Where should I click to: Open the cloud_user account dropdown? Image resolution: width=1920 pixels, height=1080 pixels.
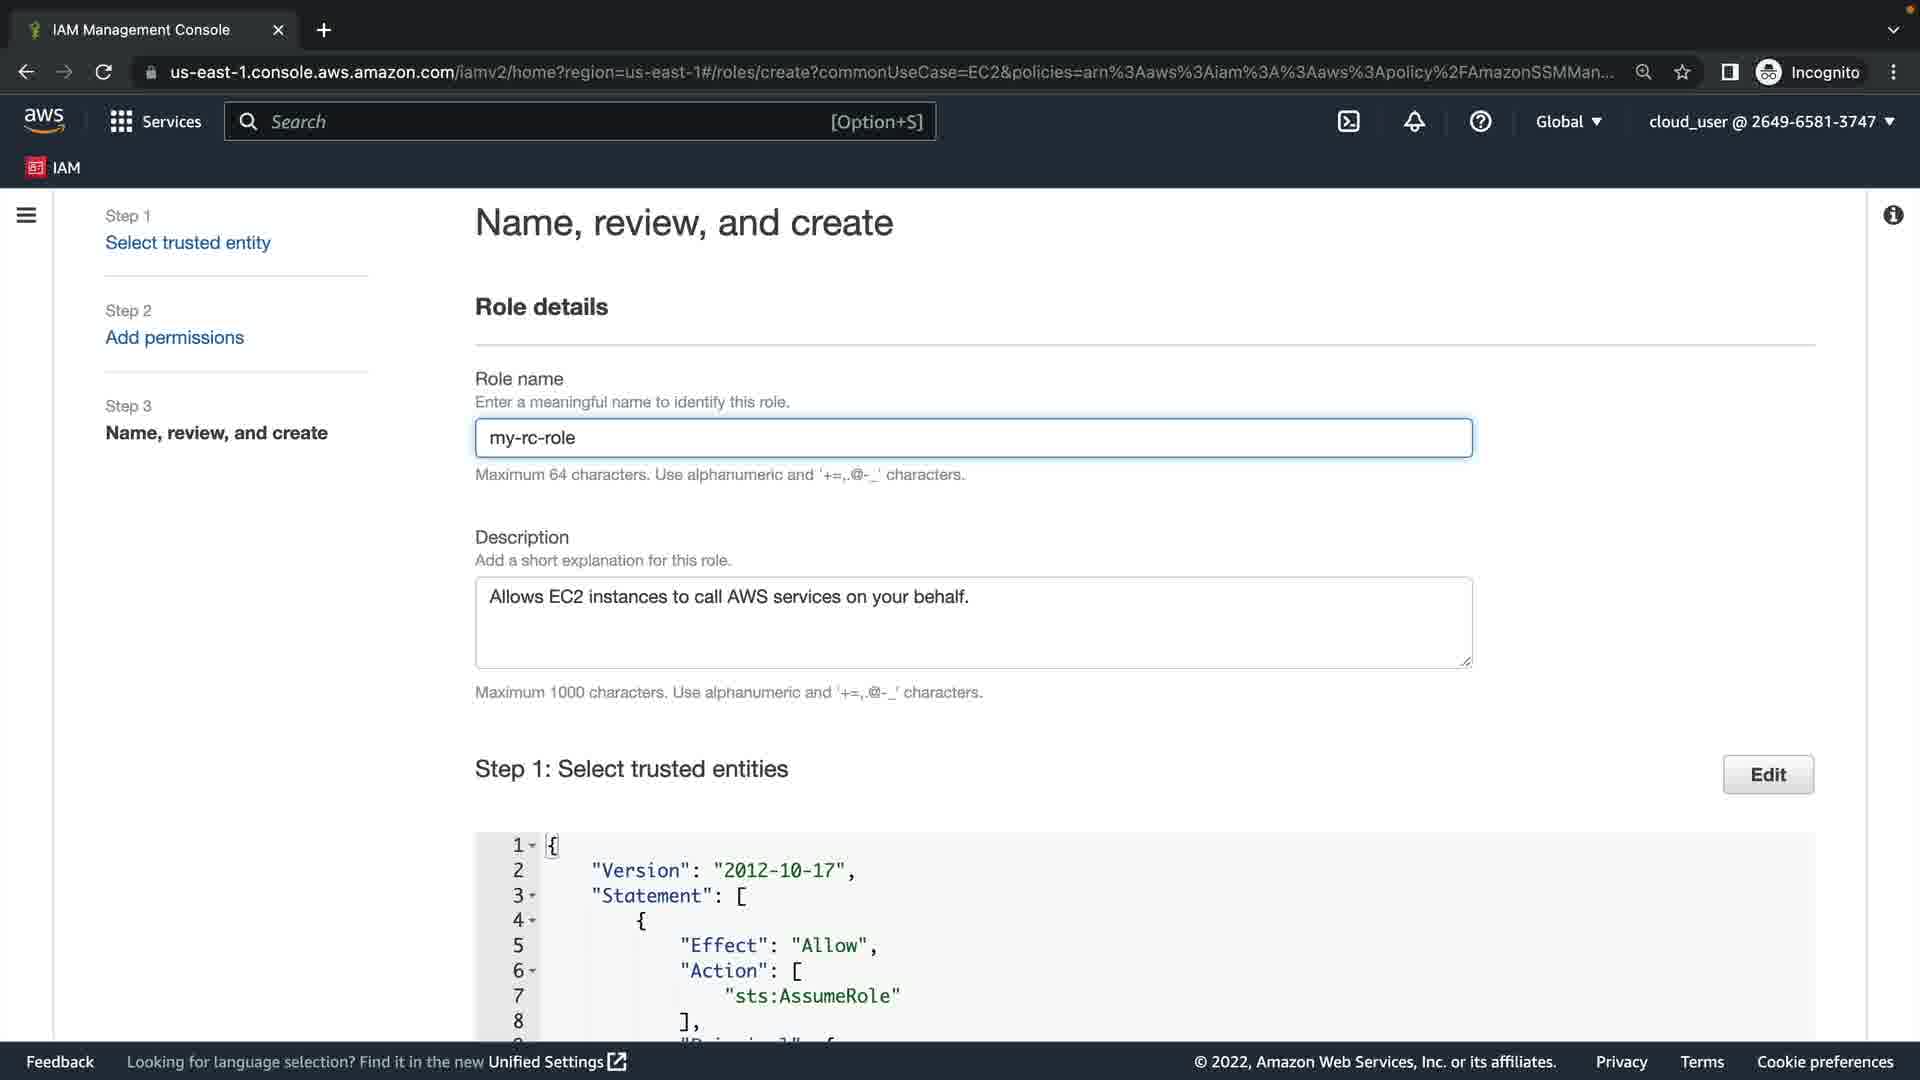tap(1771, 122)
